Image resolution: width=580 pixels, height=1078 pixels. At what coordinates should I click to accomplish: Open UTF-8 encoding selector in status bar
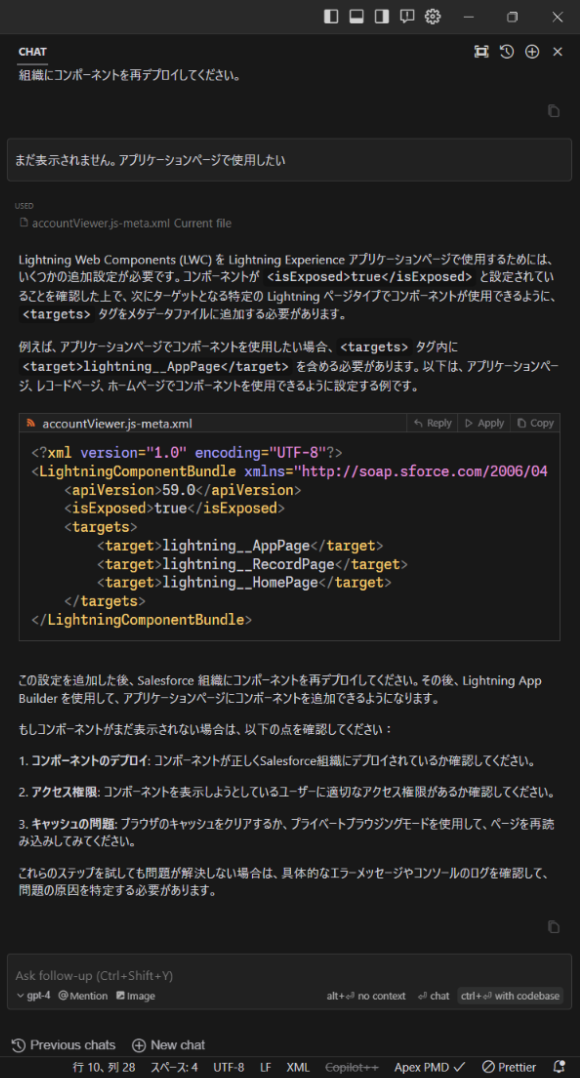pyautogui.click(x=229, y=1067)
